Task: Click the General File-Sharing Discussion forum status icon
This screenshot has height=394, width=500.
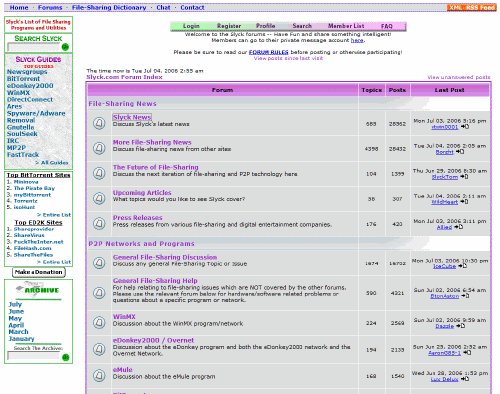Action: (99, 263)
